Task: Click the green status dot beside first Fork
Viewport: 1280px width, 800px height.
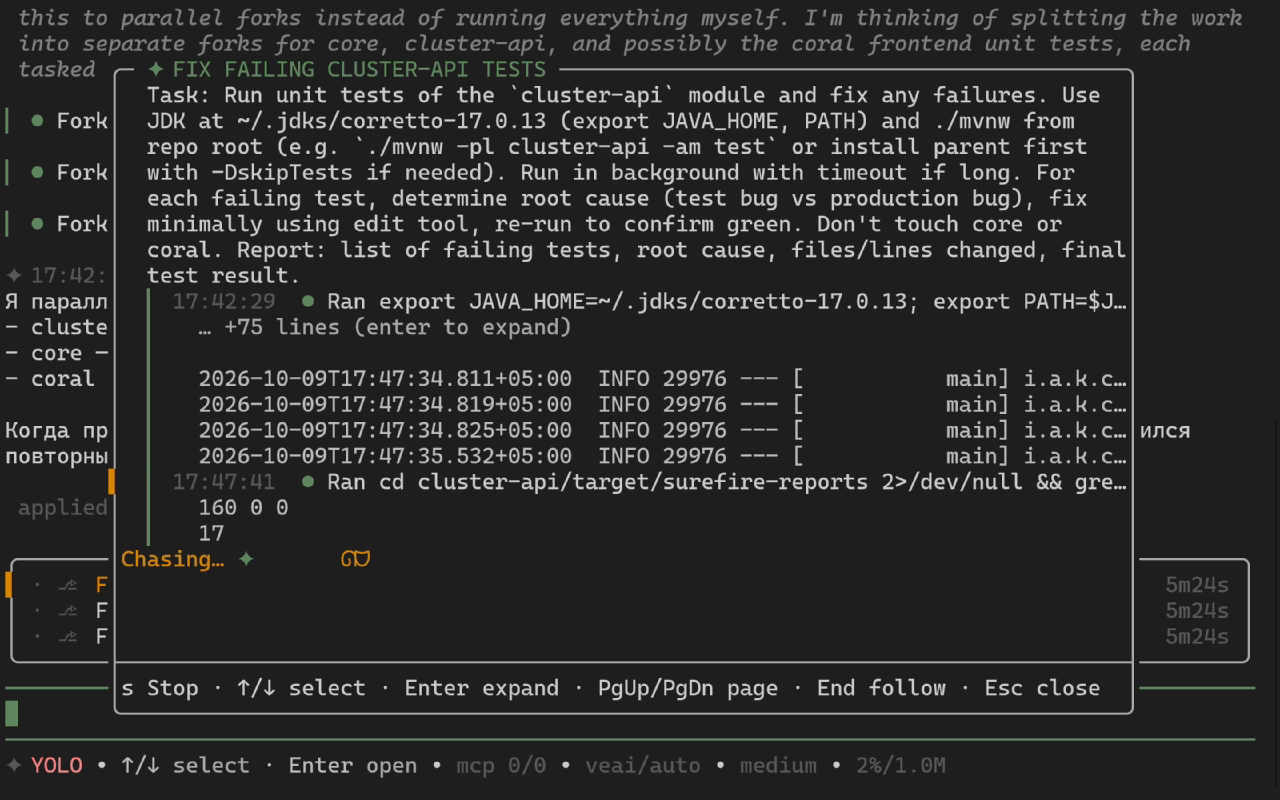Action: (x=37, y=120)
